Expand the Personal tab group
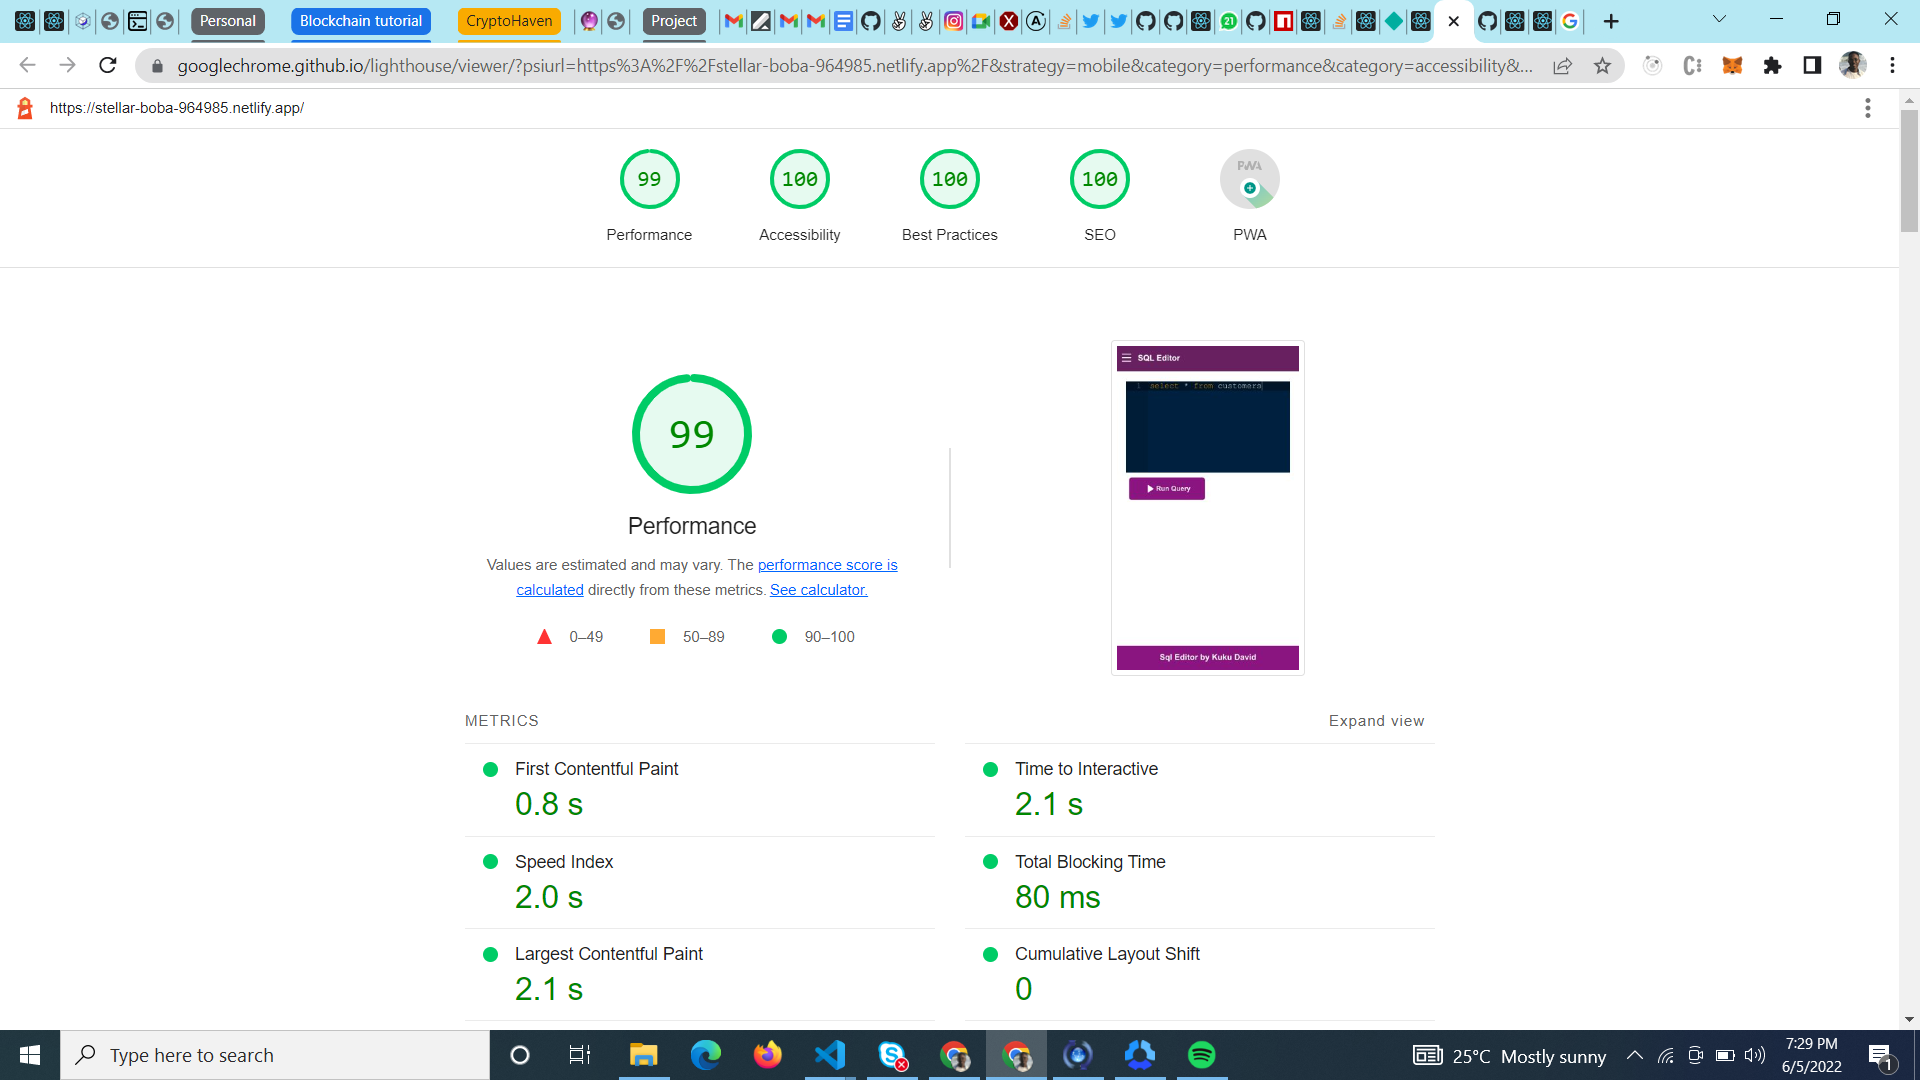This screenshot has width=1920, height=1080. coord(228,21)
